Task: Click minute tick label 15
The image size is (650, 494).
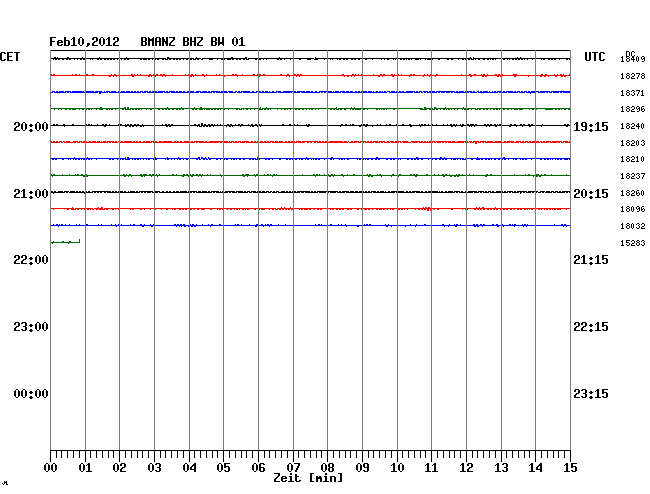Action: pos(570,468)
